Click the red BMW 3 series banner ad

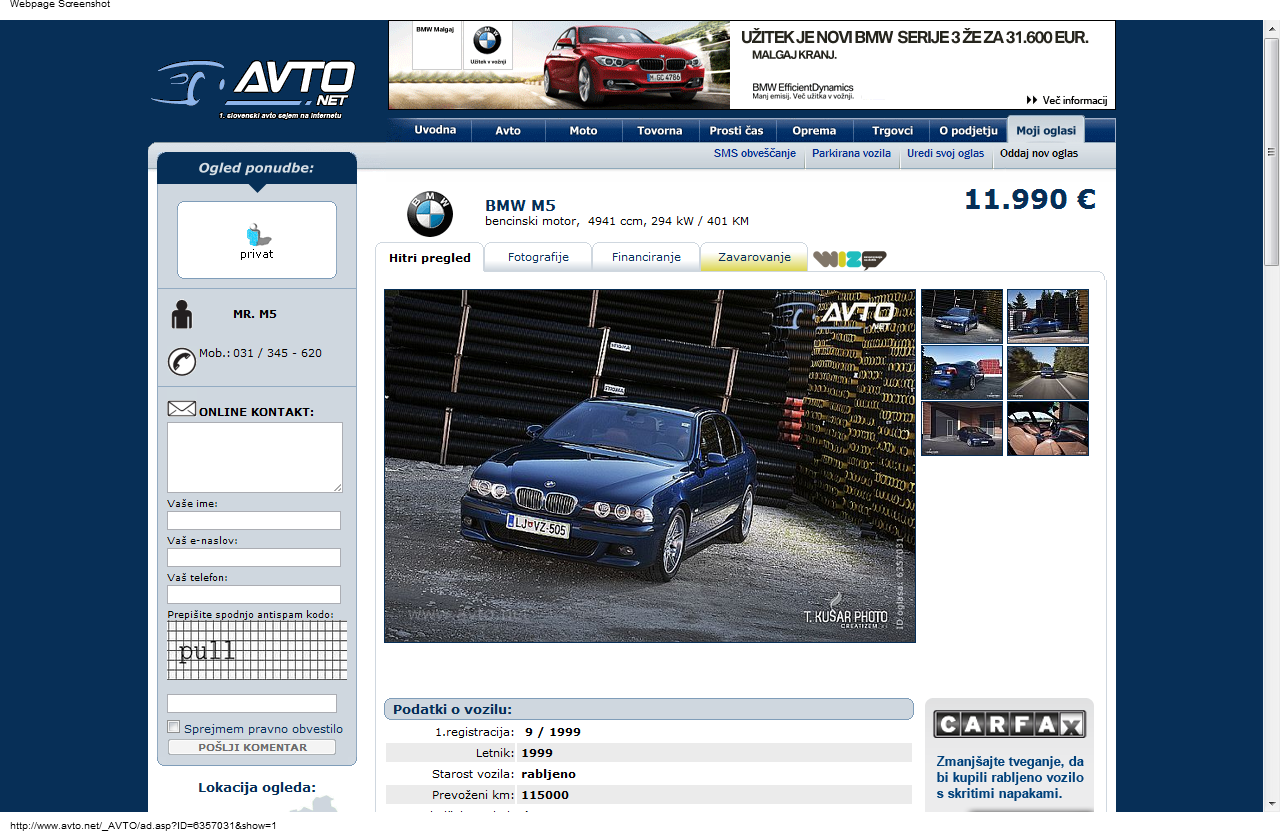coord(752,65)
